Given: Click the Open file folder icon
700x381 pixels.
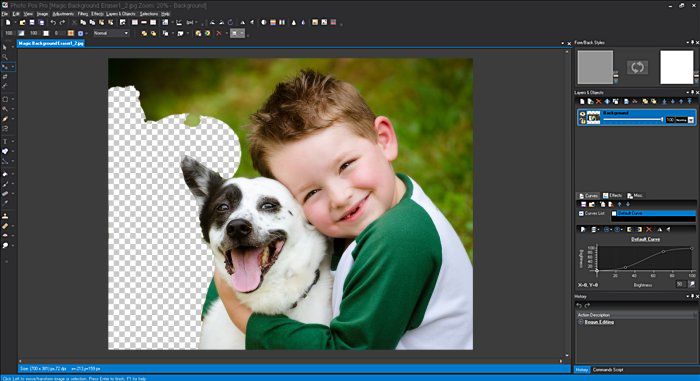Looking at the screenshot, I should point(22,22).
